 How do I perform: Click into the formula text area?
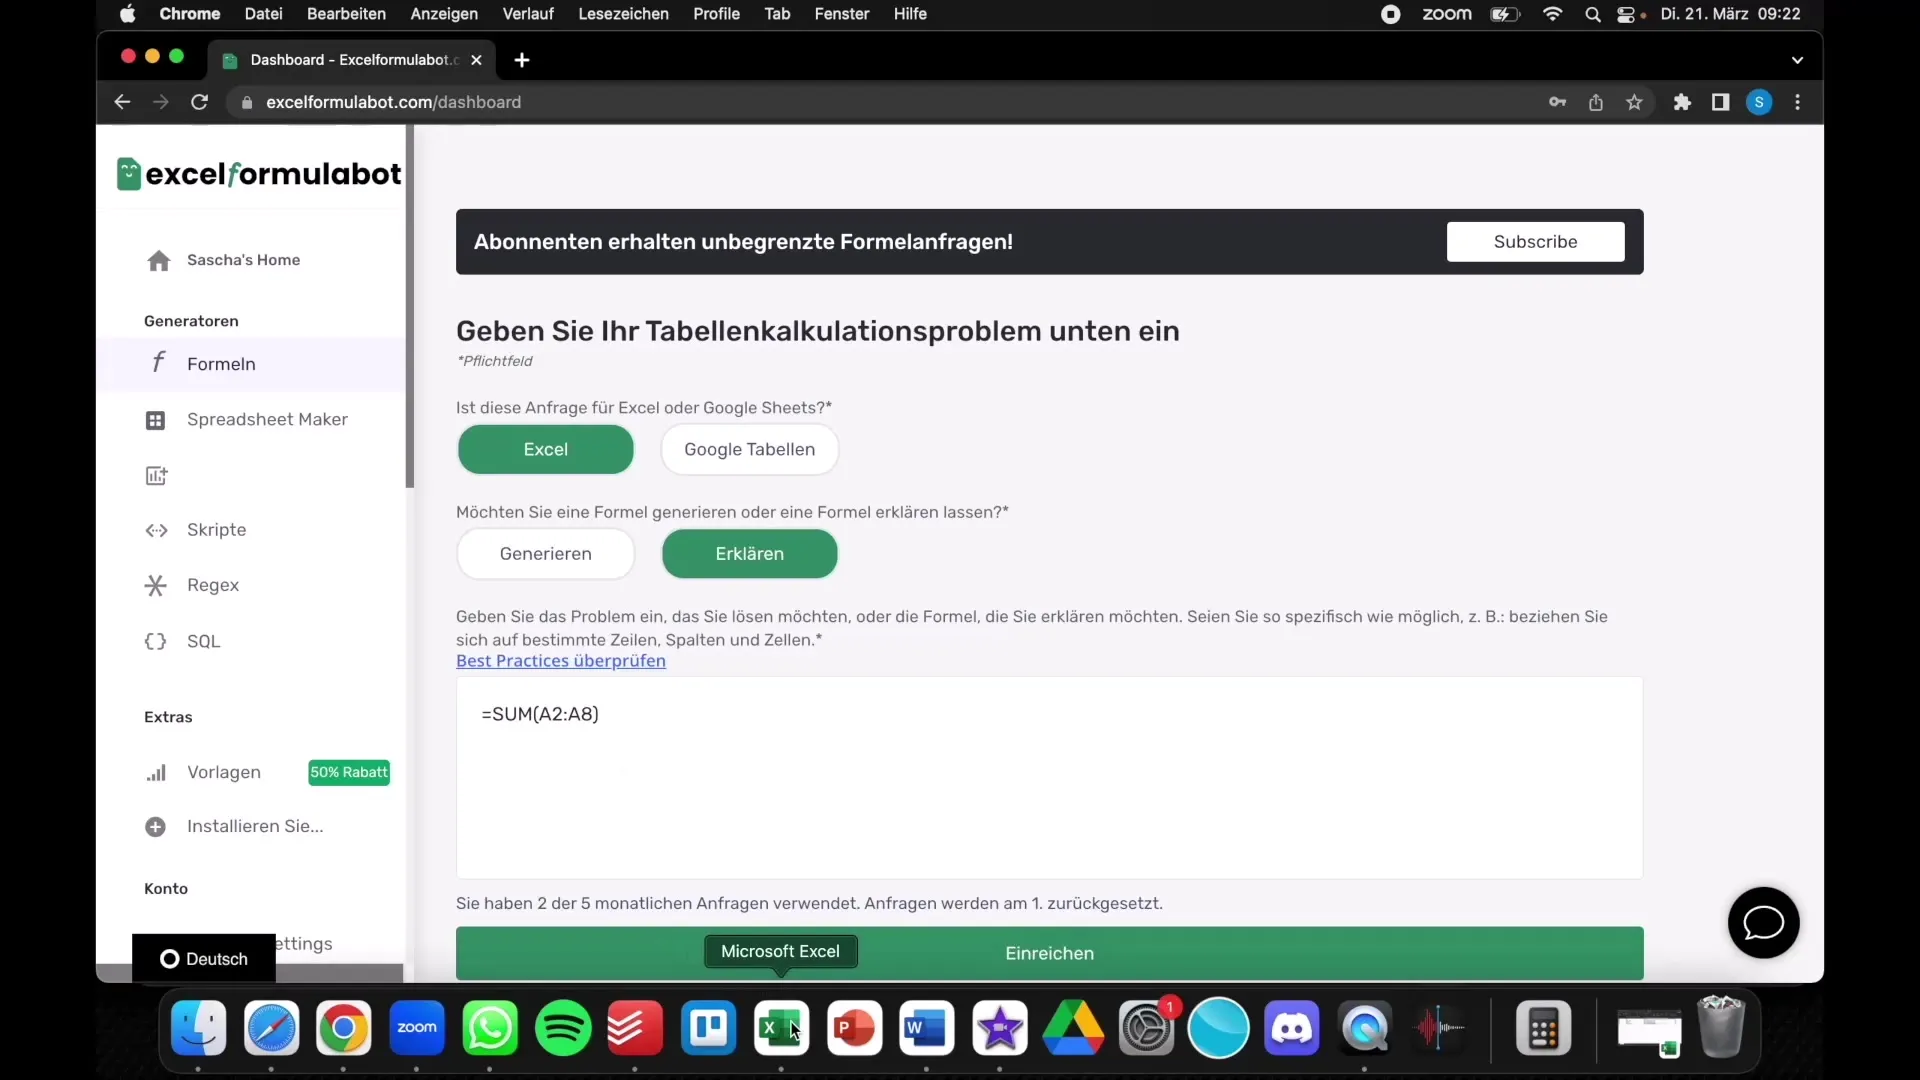click(x=1049, y=778)
